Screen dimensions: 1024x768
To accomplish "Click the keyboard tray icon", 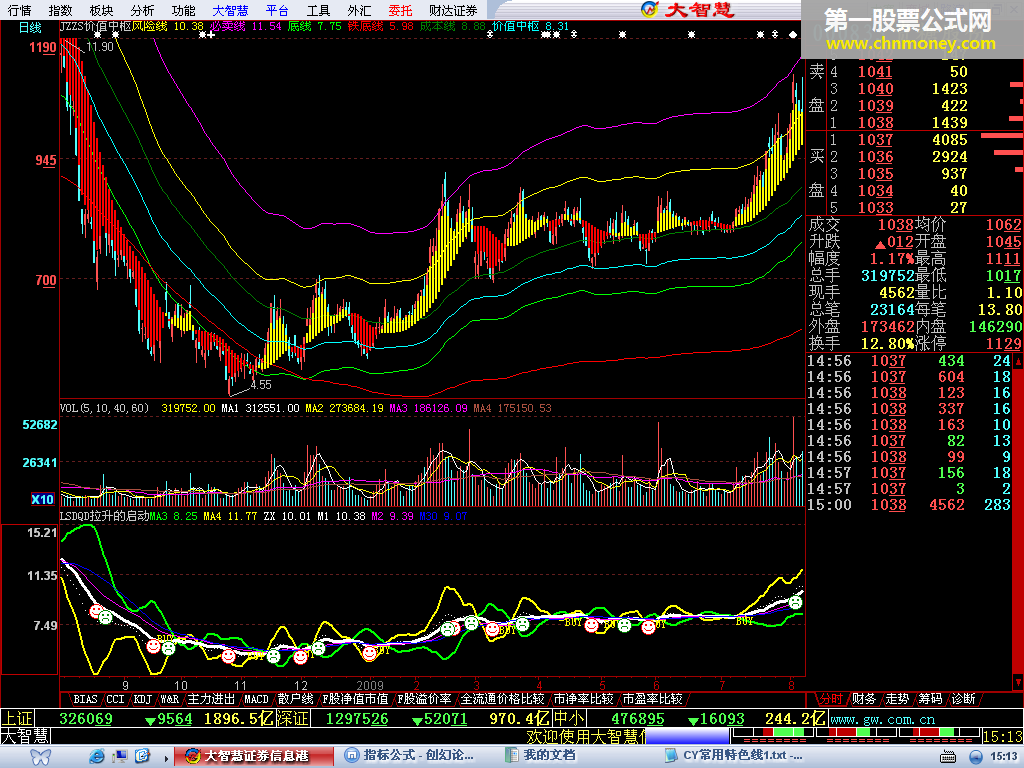I will (948, 756).
